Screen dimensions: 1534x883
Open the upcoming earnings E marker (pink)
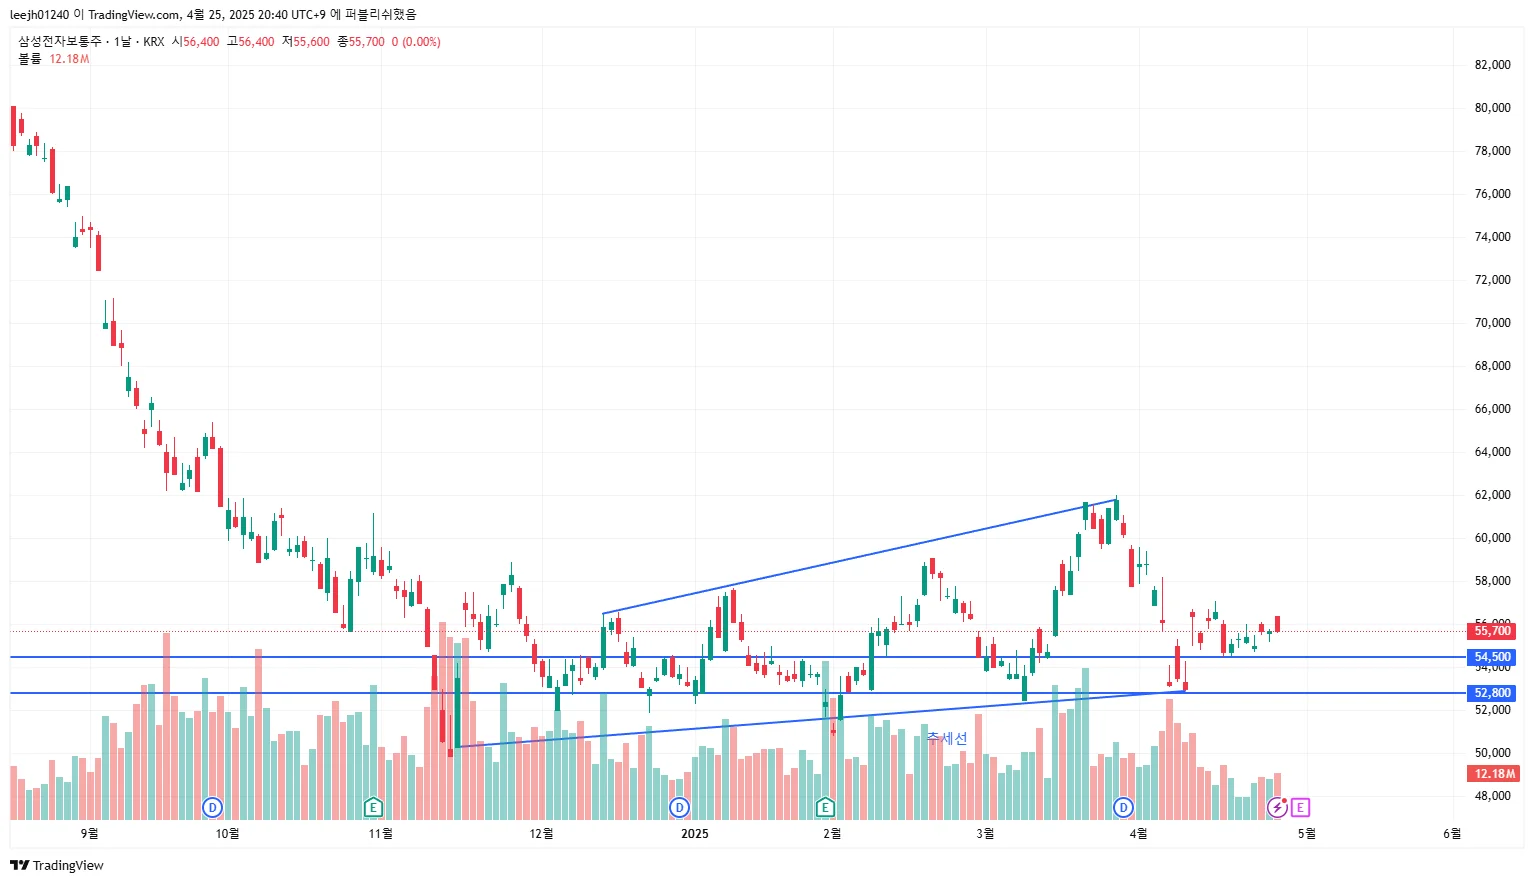(1300, 807)
